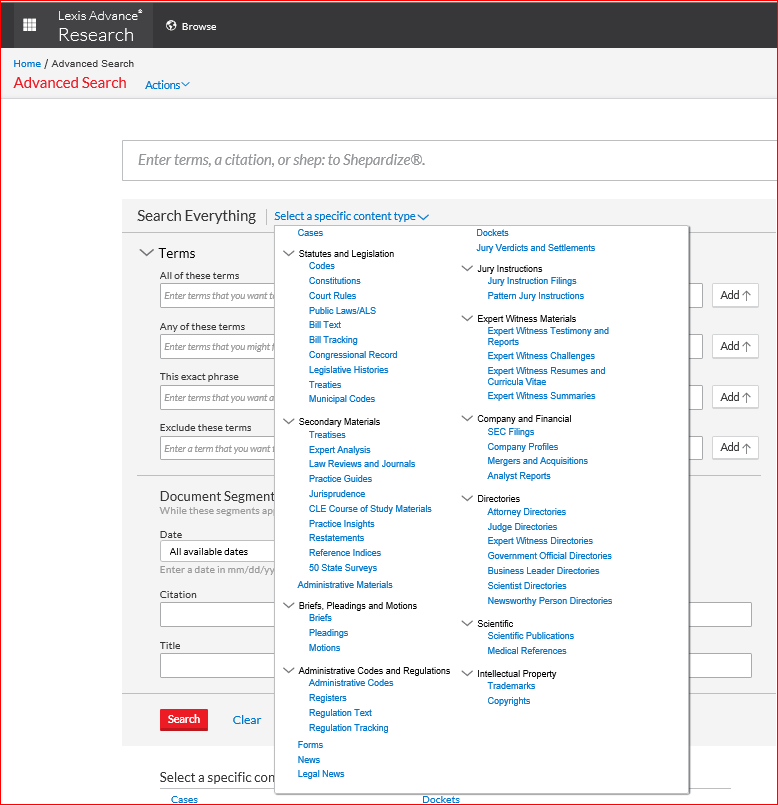Collapse Company and Financial group

click(467, 418)
